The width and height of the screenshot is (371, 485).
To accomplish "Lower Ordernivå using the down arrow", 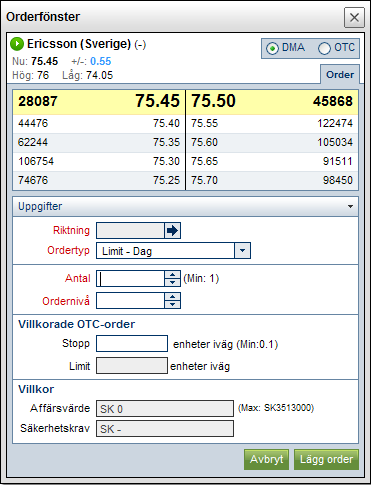I will click(172, 304).
